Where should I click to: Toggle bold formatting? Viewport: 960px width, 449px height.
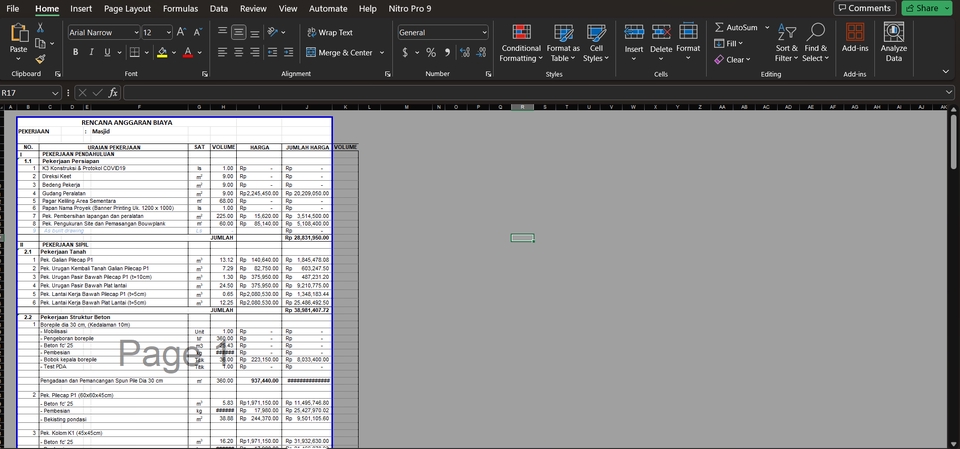(75, 53)
